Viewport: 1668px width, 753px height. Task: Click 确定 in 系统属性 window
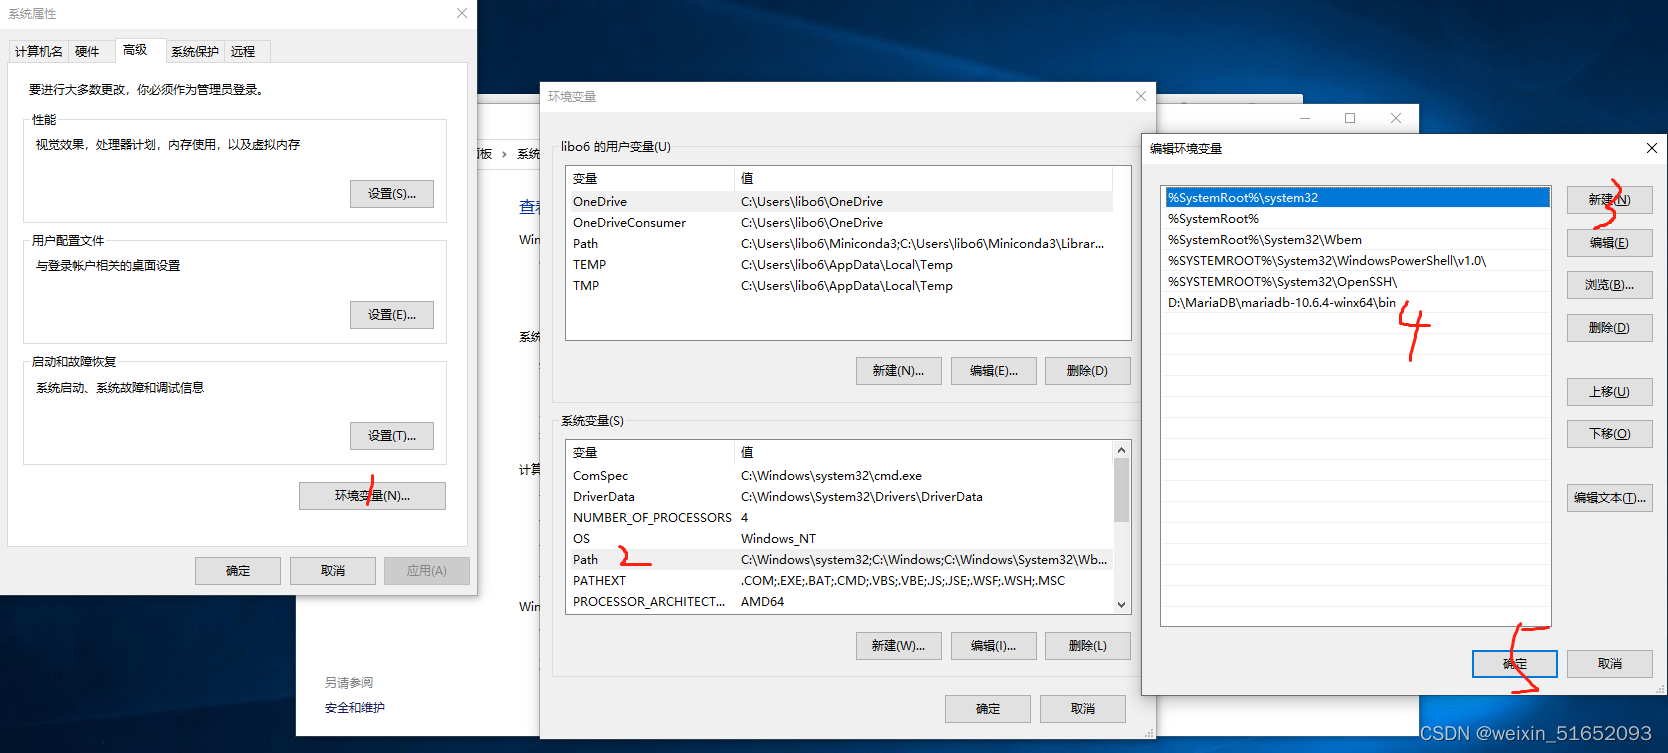pos(238,571)
